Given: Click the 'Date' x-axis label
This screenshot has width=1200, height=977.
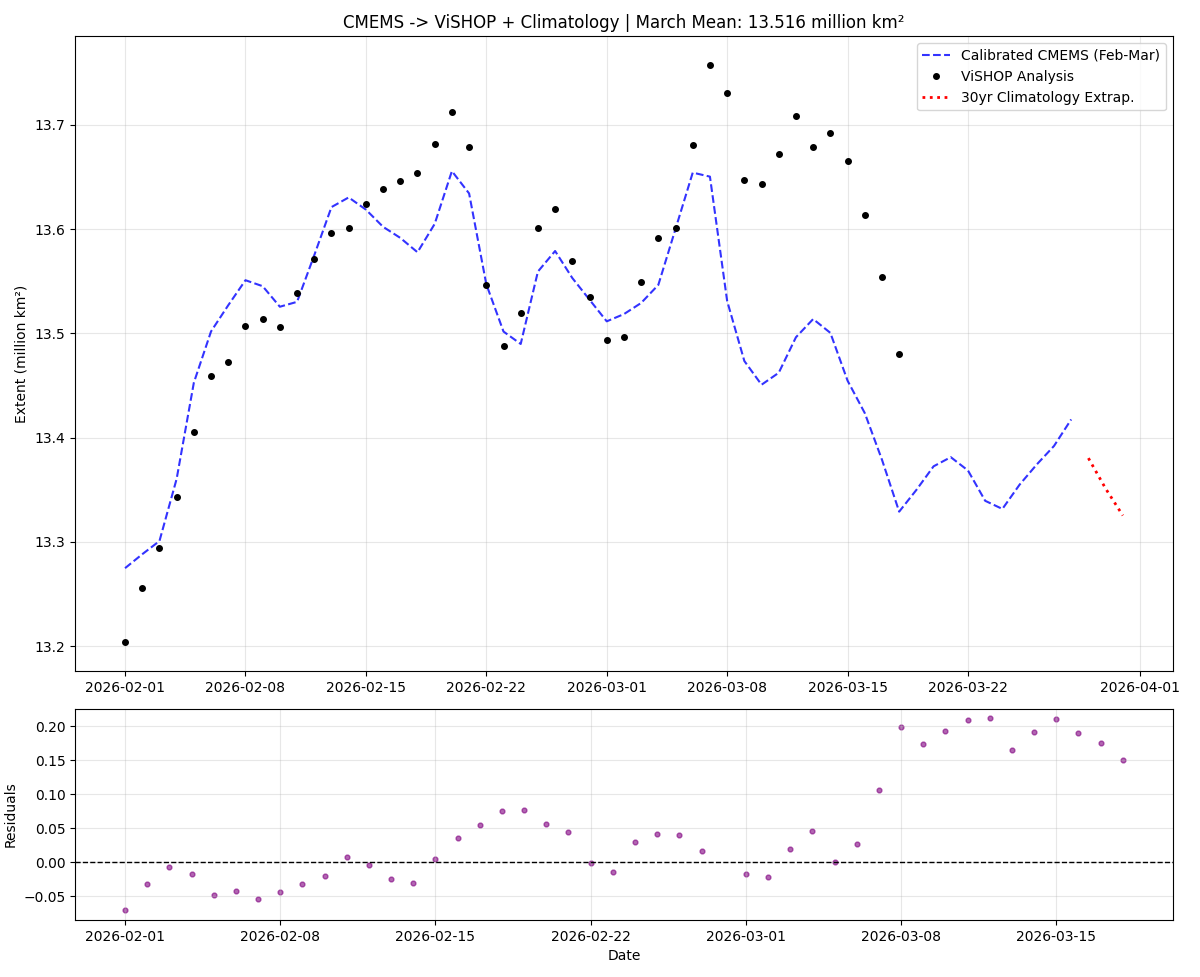Looking at the screenshot, I should pos(623,955).
